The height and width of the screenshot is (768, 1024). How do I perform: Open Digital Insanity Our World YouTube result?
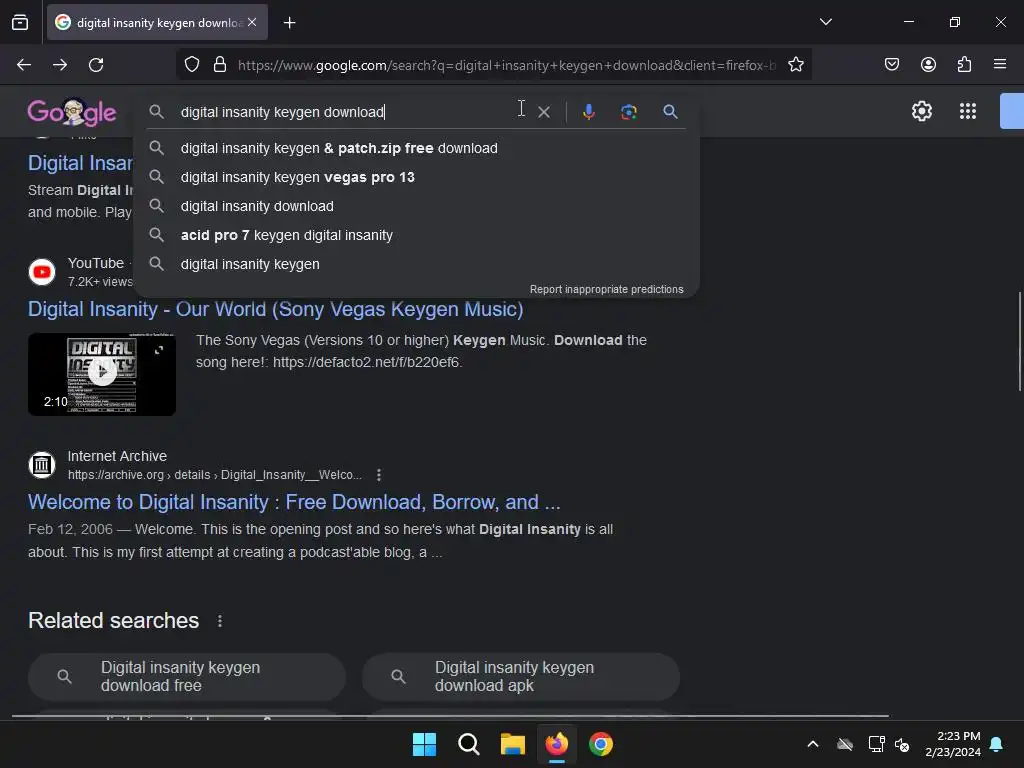click(276, 309)
